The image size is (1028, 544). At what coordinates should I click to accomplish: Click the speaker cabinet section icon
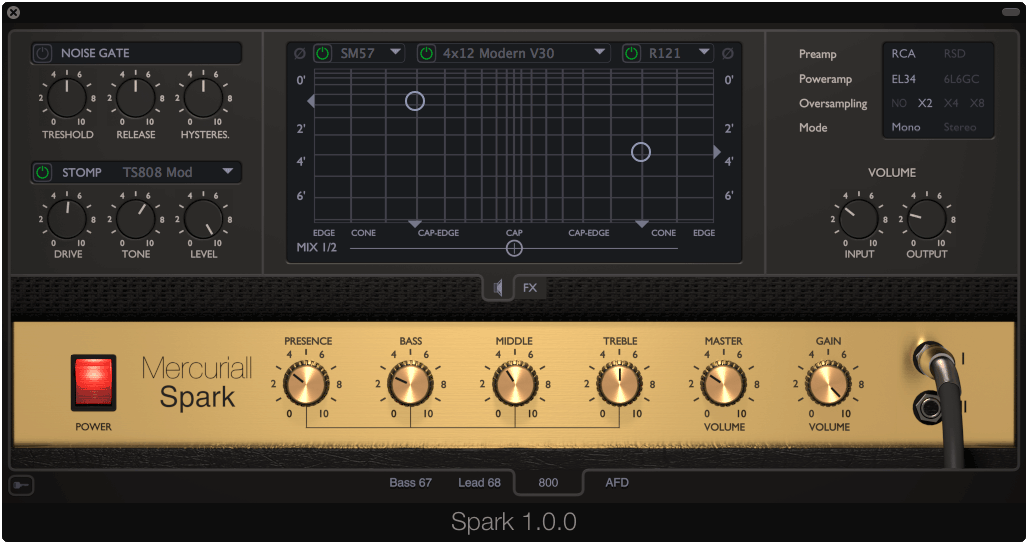(x=499, y=287)
